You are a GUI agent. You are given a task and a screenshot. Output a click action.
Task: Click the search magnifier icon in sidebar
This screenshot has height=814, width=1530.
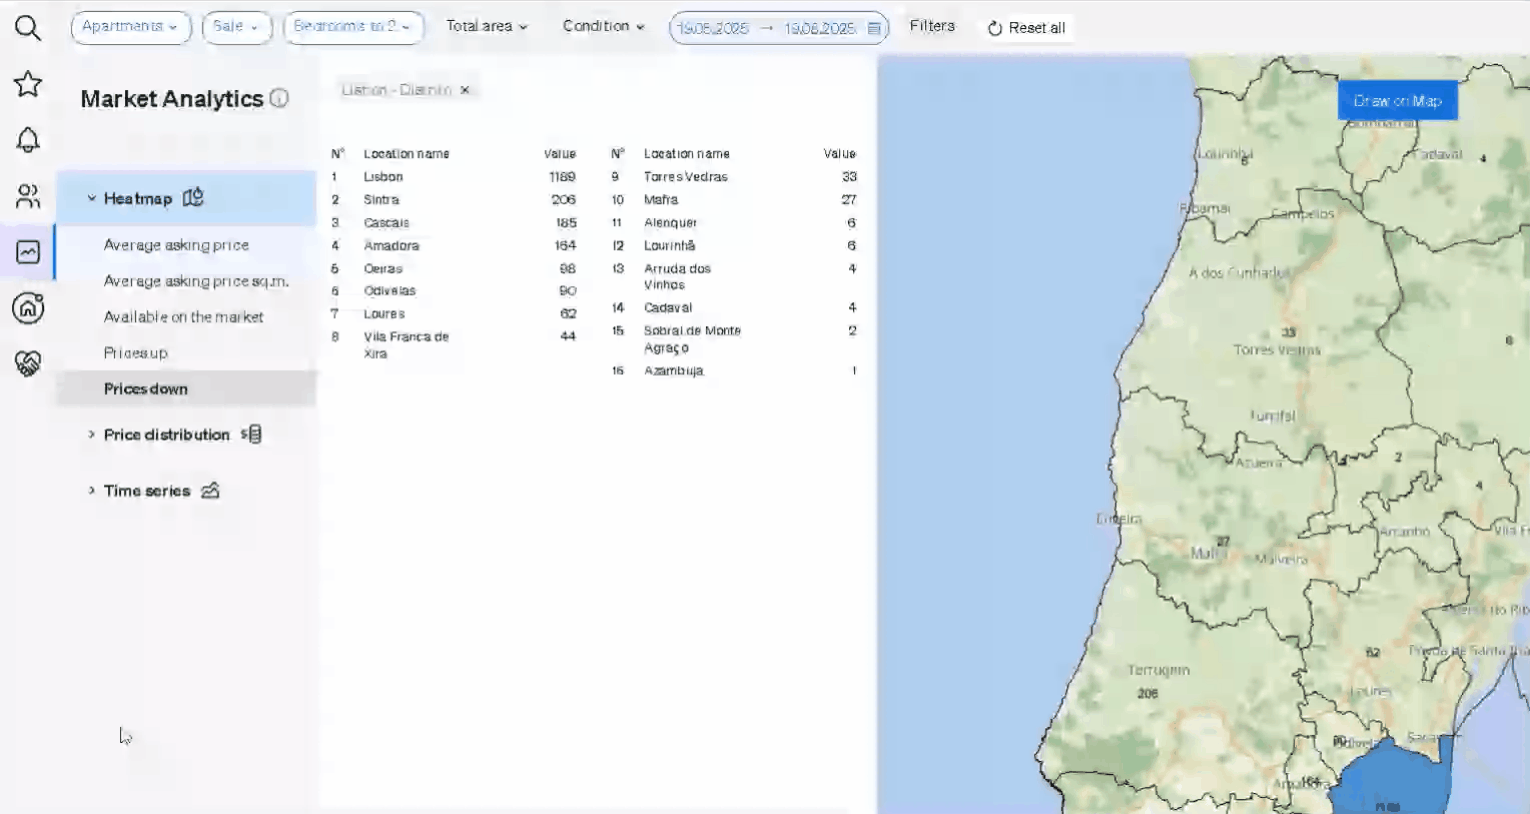pos(28,28)
